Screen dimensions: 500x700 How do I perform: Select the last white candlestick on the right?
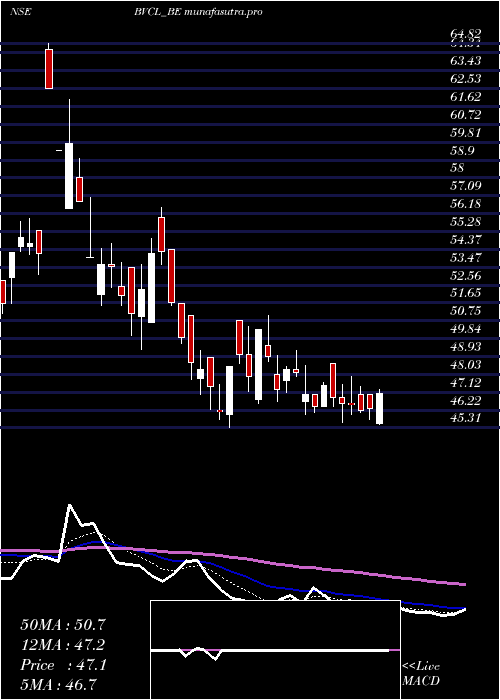[379, 408]
